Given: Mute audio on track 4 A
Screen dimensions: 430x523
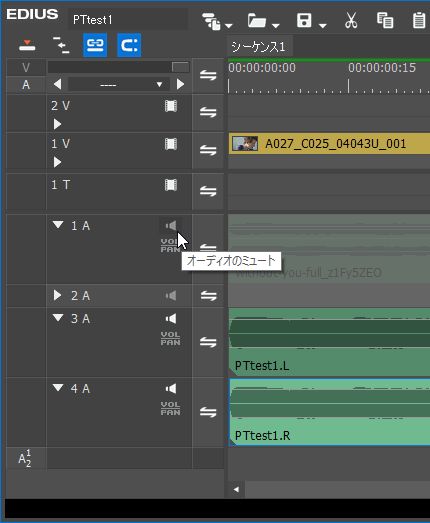Looking at the screenshot, I should (x=171, y=389).
